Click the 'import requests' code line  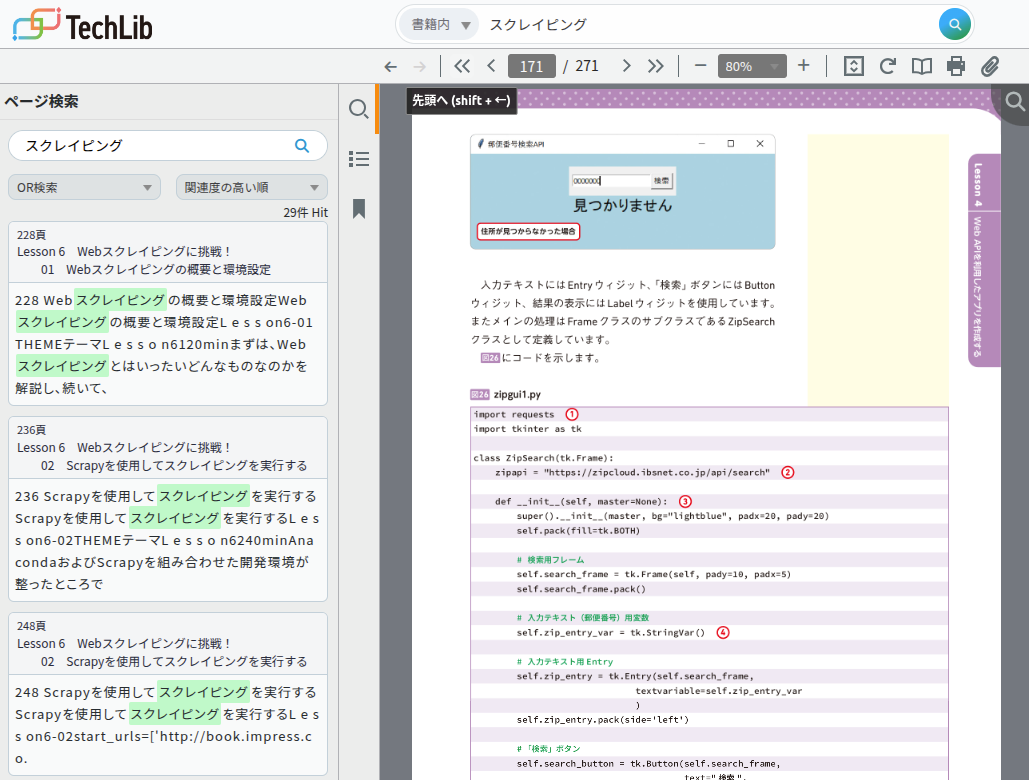514,415
